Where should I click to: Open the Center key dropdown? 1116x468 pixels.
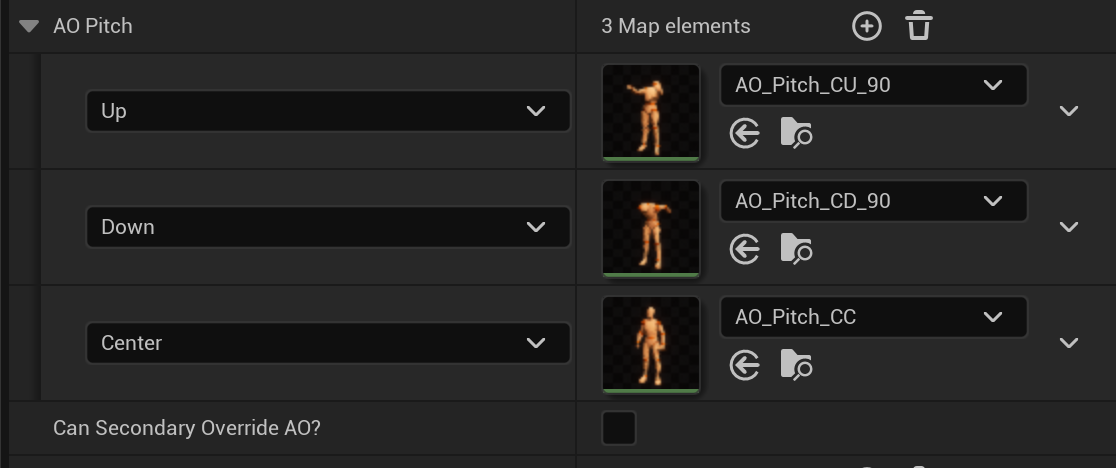(x=328, y=343)
